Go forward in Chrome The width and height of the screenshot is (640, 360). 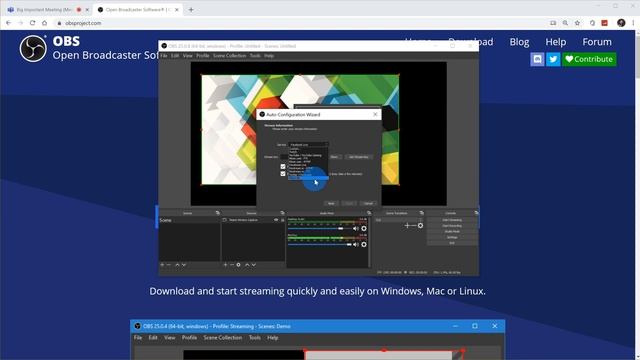click(x=20, y=23)
